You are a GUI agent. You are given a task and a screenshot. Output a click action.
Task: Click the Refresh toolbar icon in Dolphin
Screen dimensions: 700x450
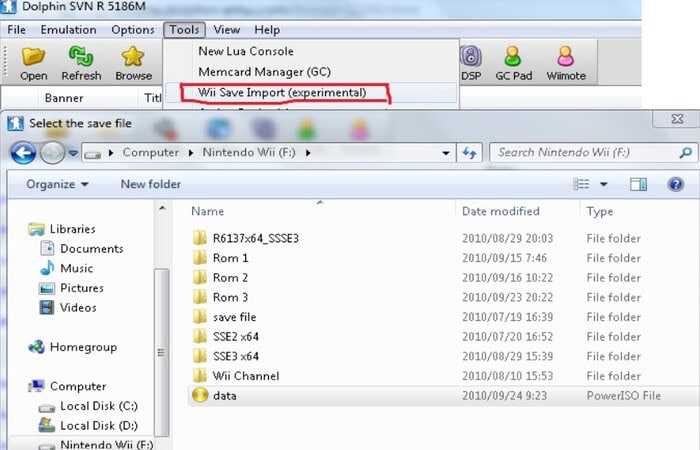click(81, 64)
